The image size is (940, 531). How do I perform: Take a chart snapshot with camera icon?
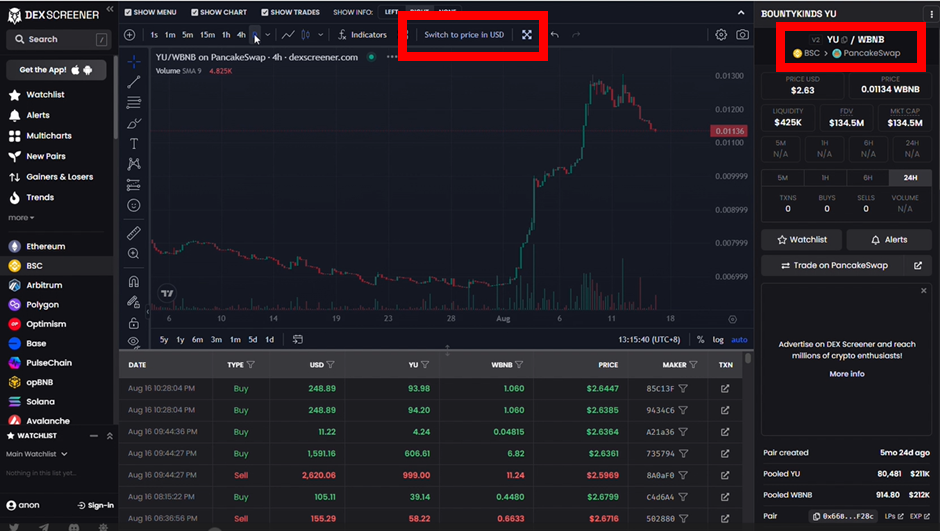pyautogui.click(x=742, y=35)
